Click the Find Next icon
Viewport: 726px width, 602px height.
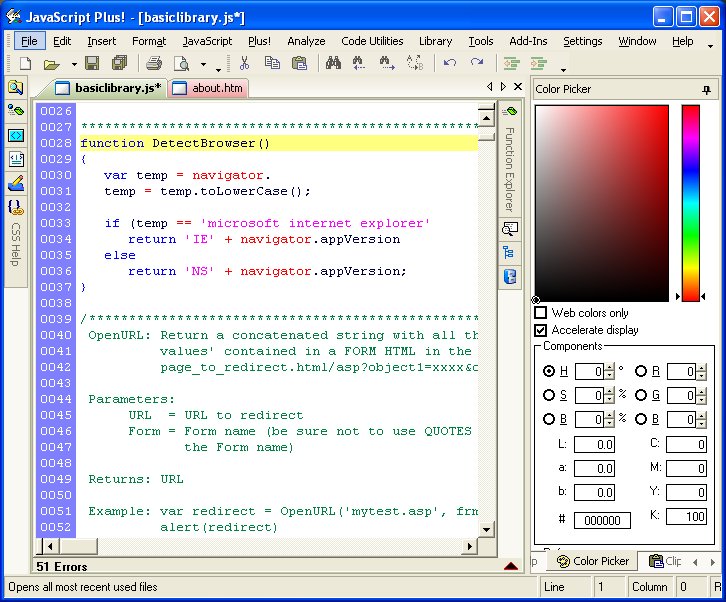(387, 63)
